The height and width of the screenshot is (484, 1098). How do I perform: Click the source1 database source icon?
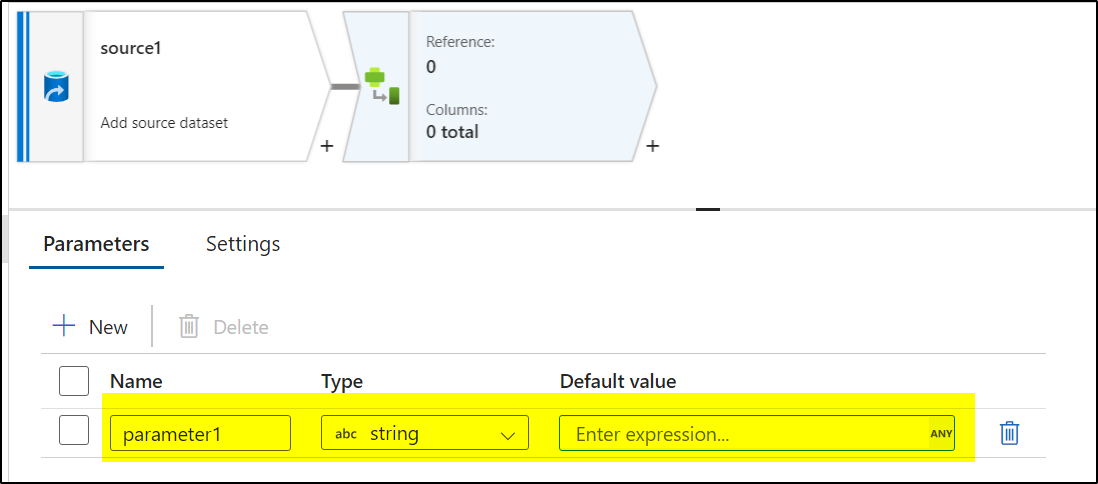[x=55, y=88]
